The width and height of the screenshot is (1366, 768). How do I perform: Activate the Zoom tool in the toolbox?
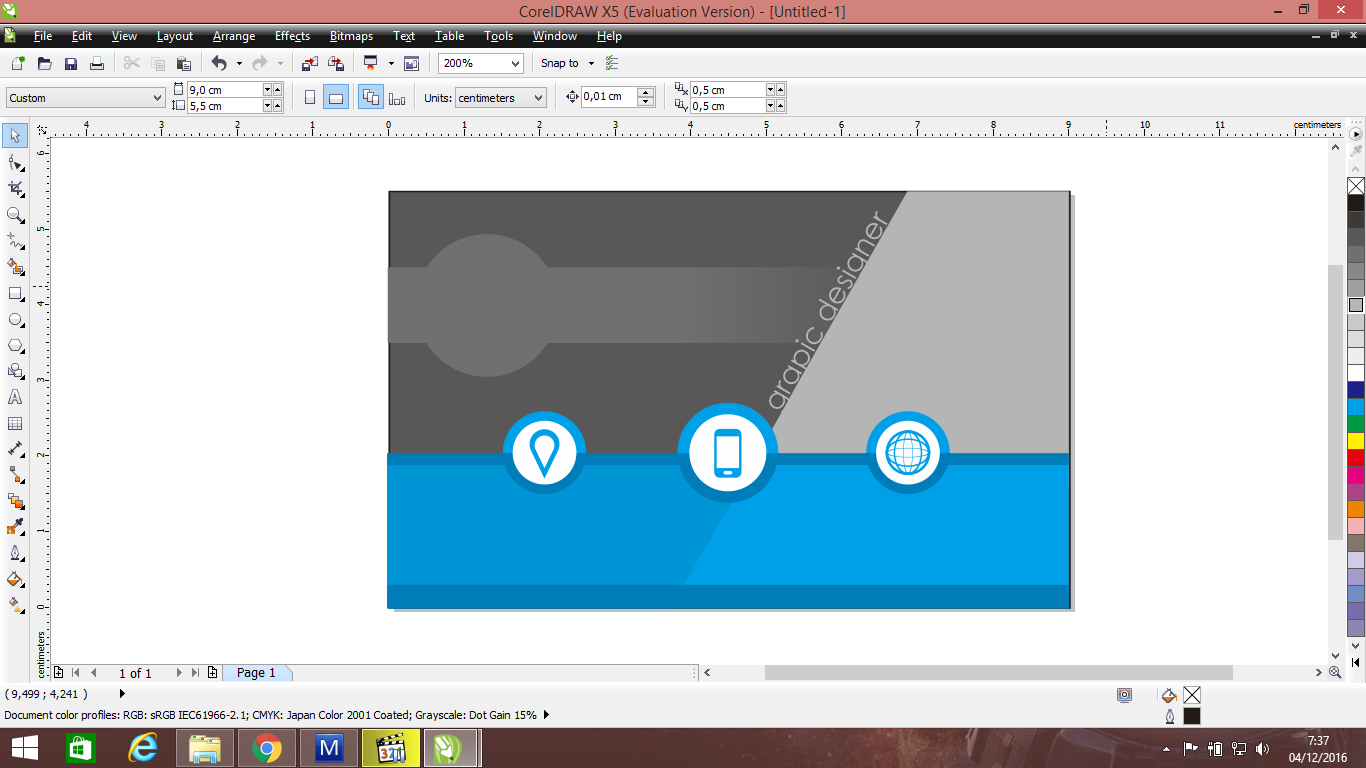click(x=15, y=214)
